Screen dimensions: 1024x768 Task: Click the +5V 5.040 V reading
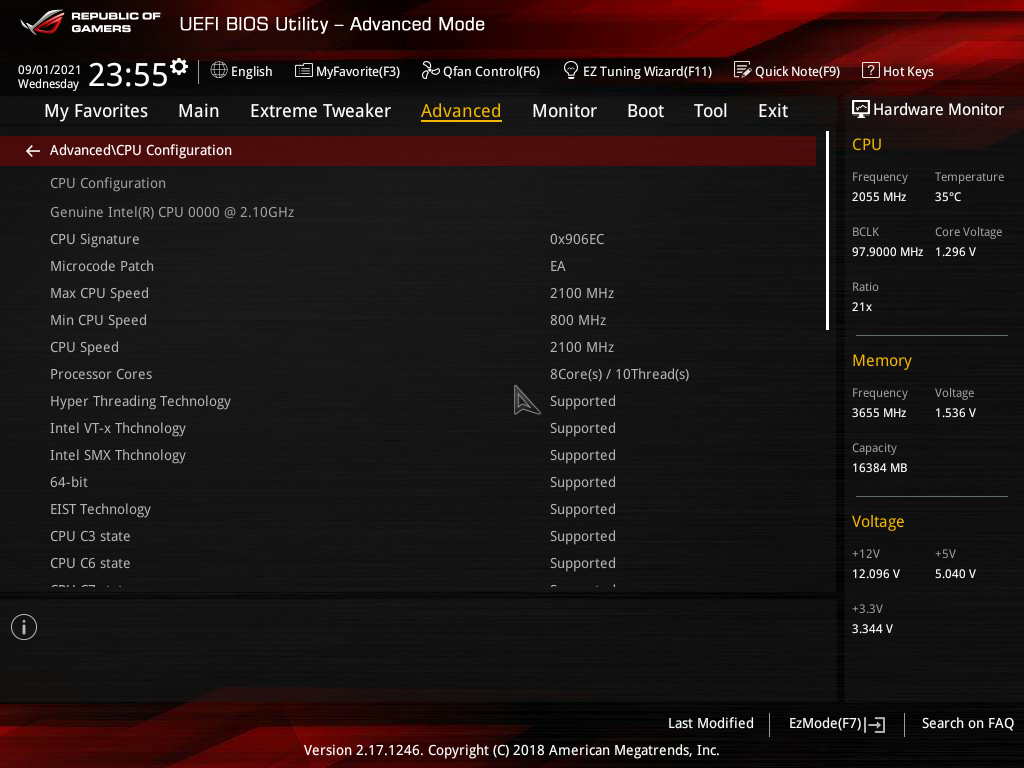click(x=955, y=573)
